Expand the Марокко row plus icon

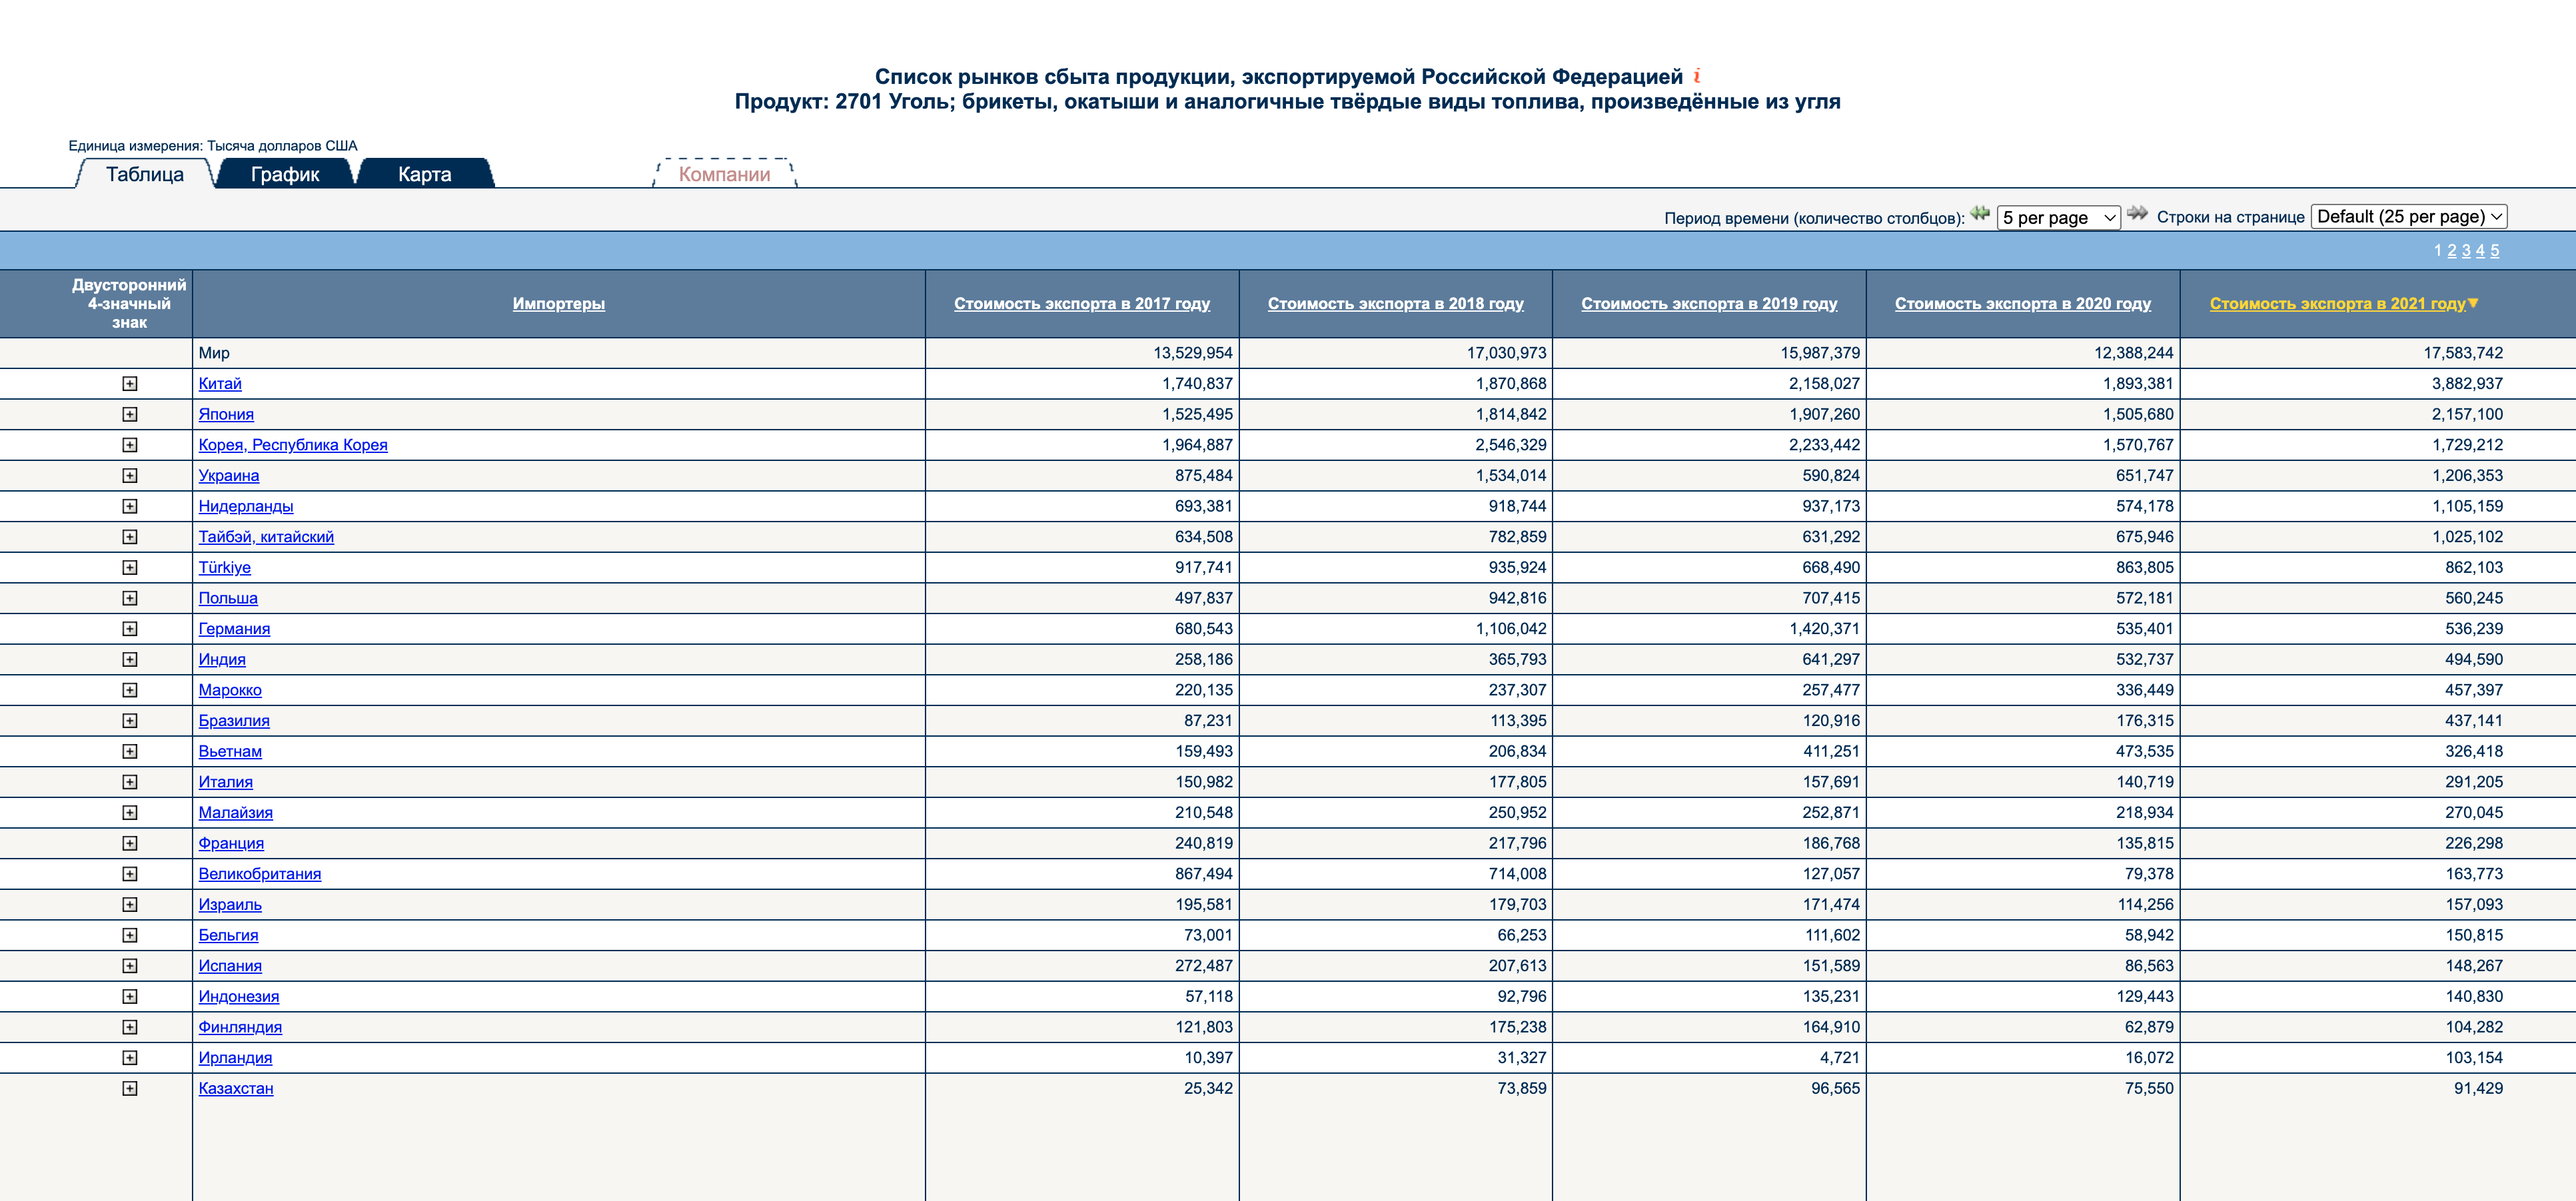130,690
